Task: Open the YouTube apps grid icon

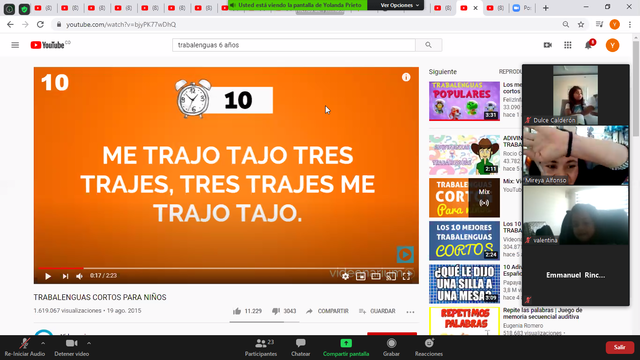Action: [568, 45]
